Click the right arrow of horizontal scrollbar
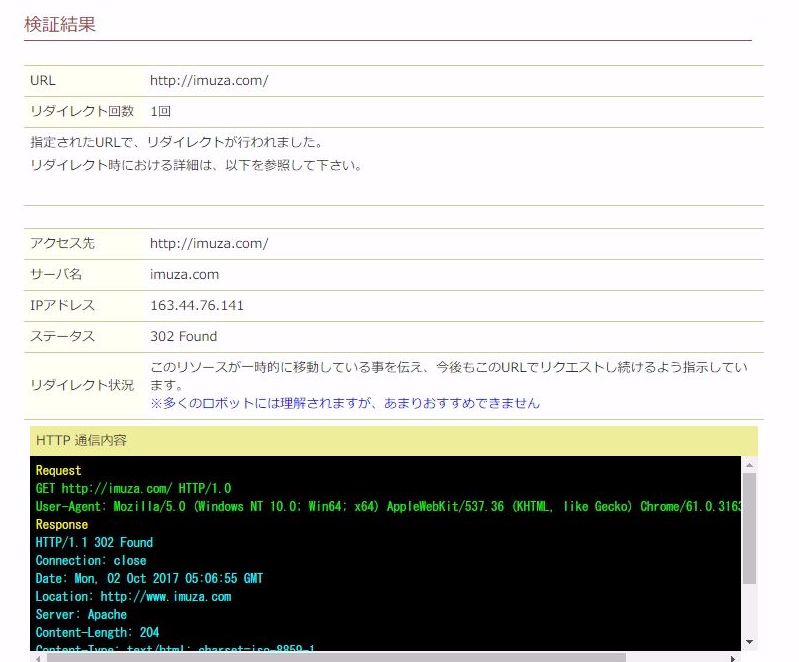This screenshot has width=799, height=662. tap(733, 658)
